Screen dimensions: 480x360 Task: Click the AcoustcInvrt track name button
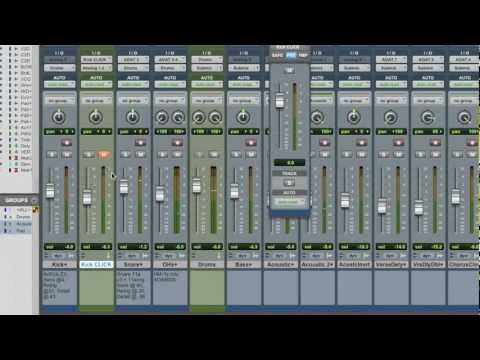(x=354, y=264)
